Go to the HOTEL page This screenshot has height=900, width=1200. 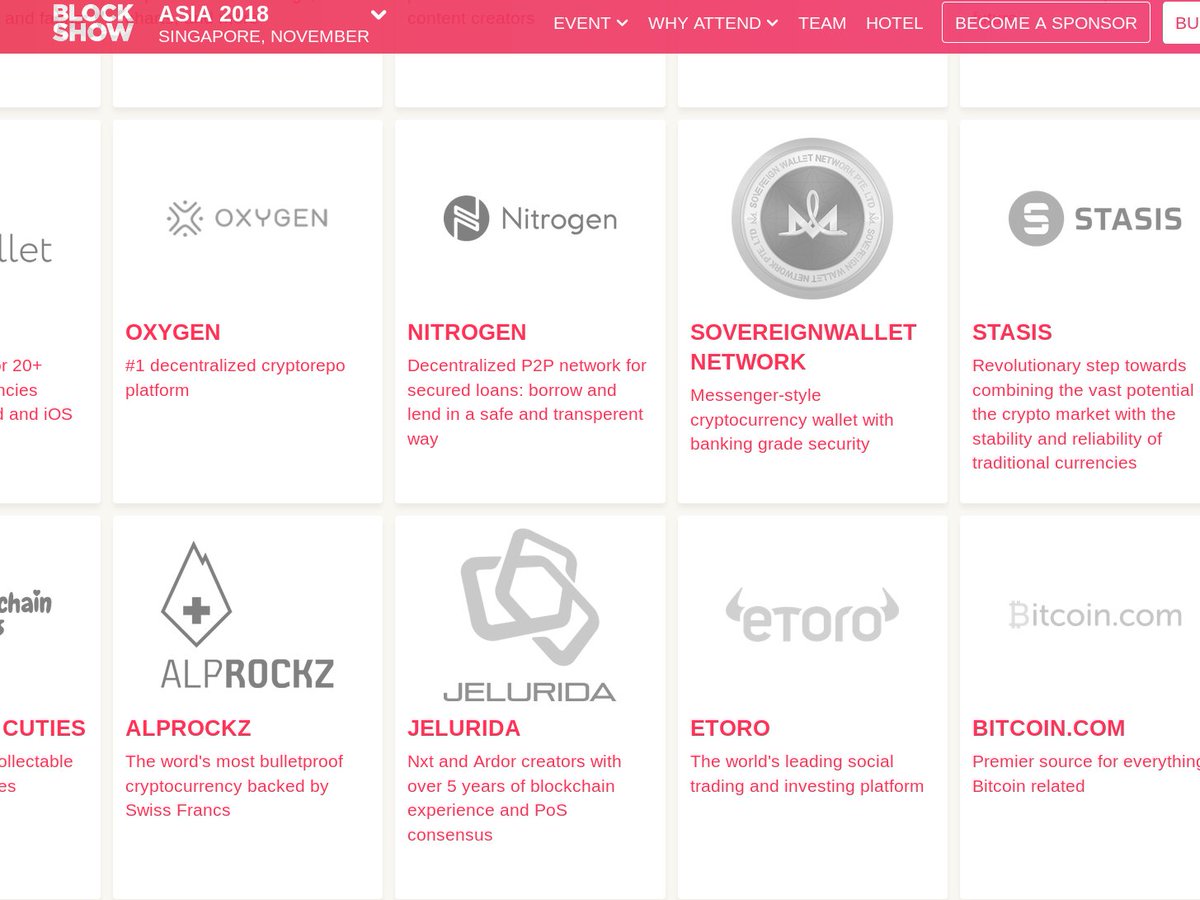(x=894, y=23)
